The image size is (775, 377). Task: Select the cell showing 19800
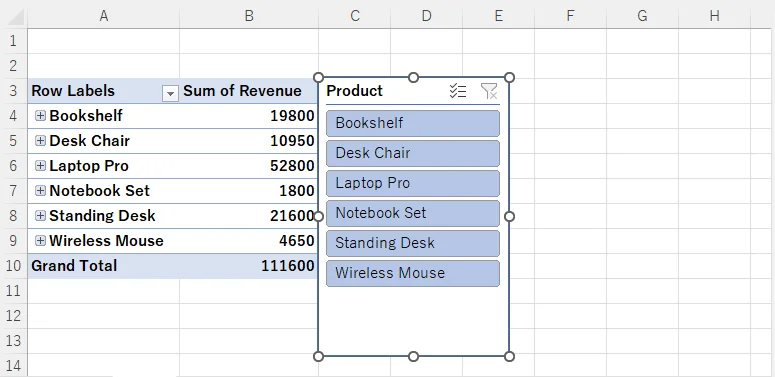click(249, 116)
